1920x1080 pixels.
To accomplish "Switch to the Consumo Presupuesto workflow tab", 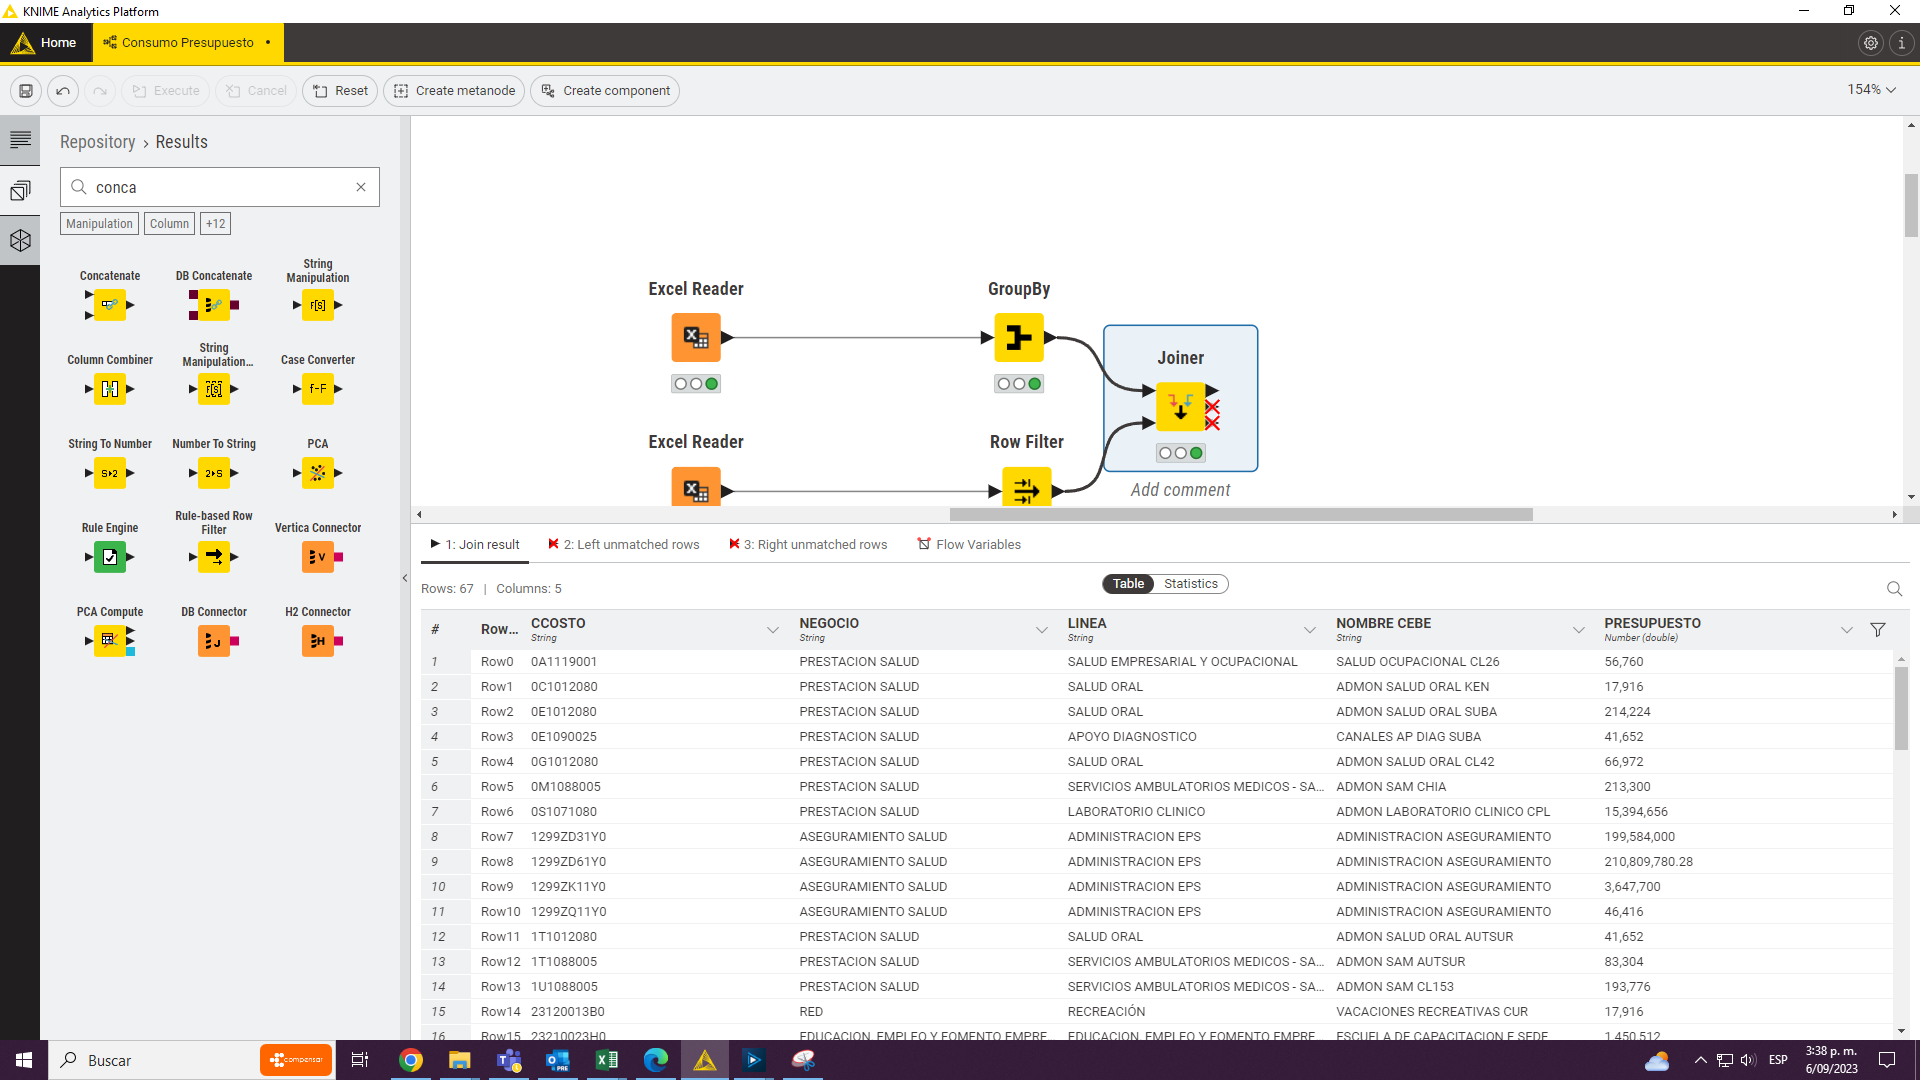I will tap(188, 43).
